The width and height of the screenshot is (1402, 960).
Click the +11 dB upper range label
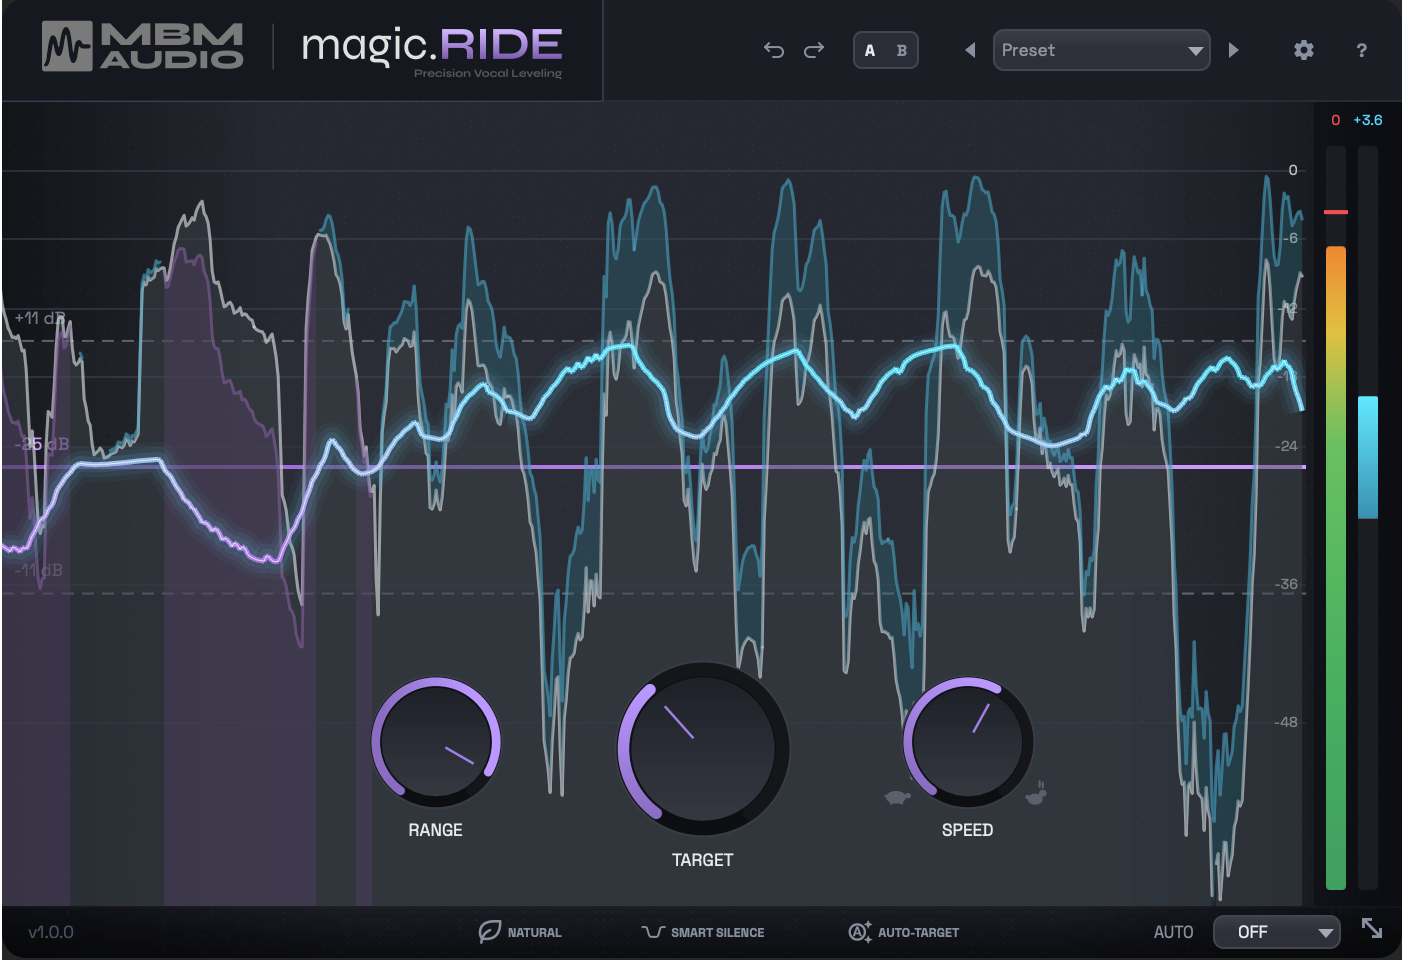40,318
